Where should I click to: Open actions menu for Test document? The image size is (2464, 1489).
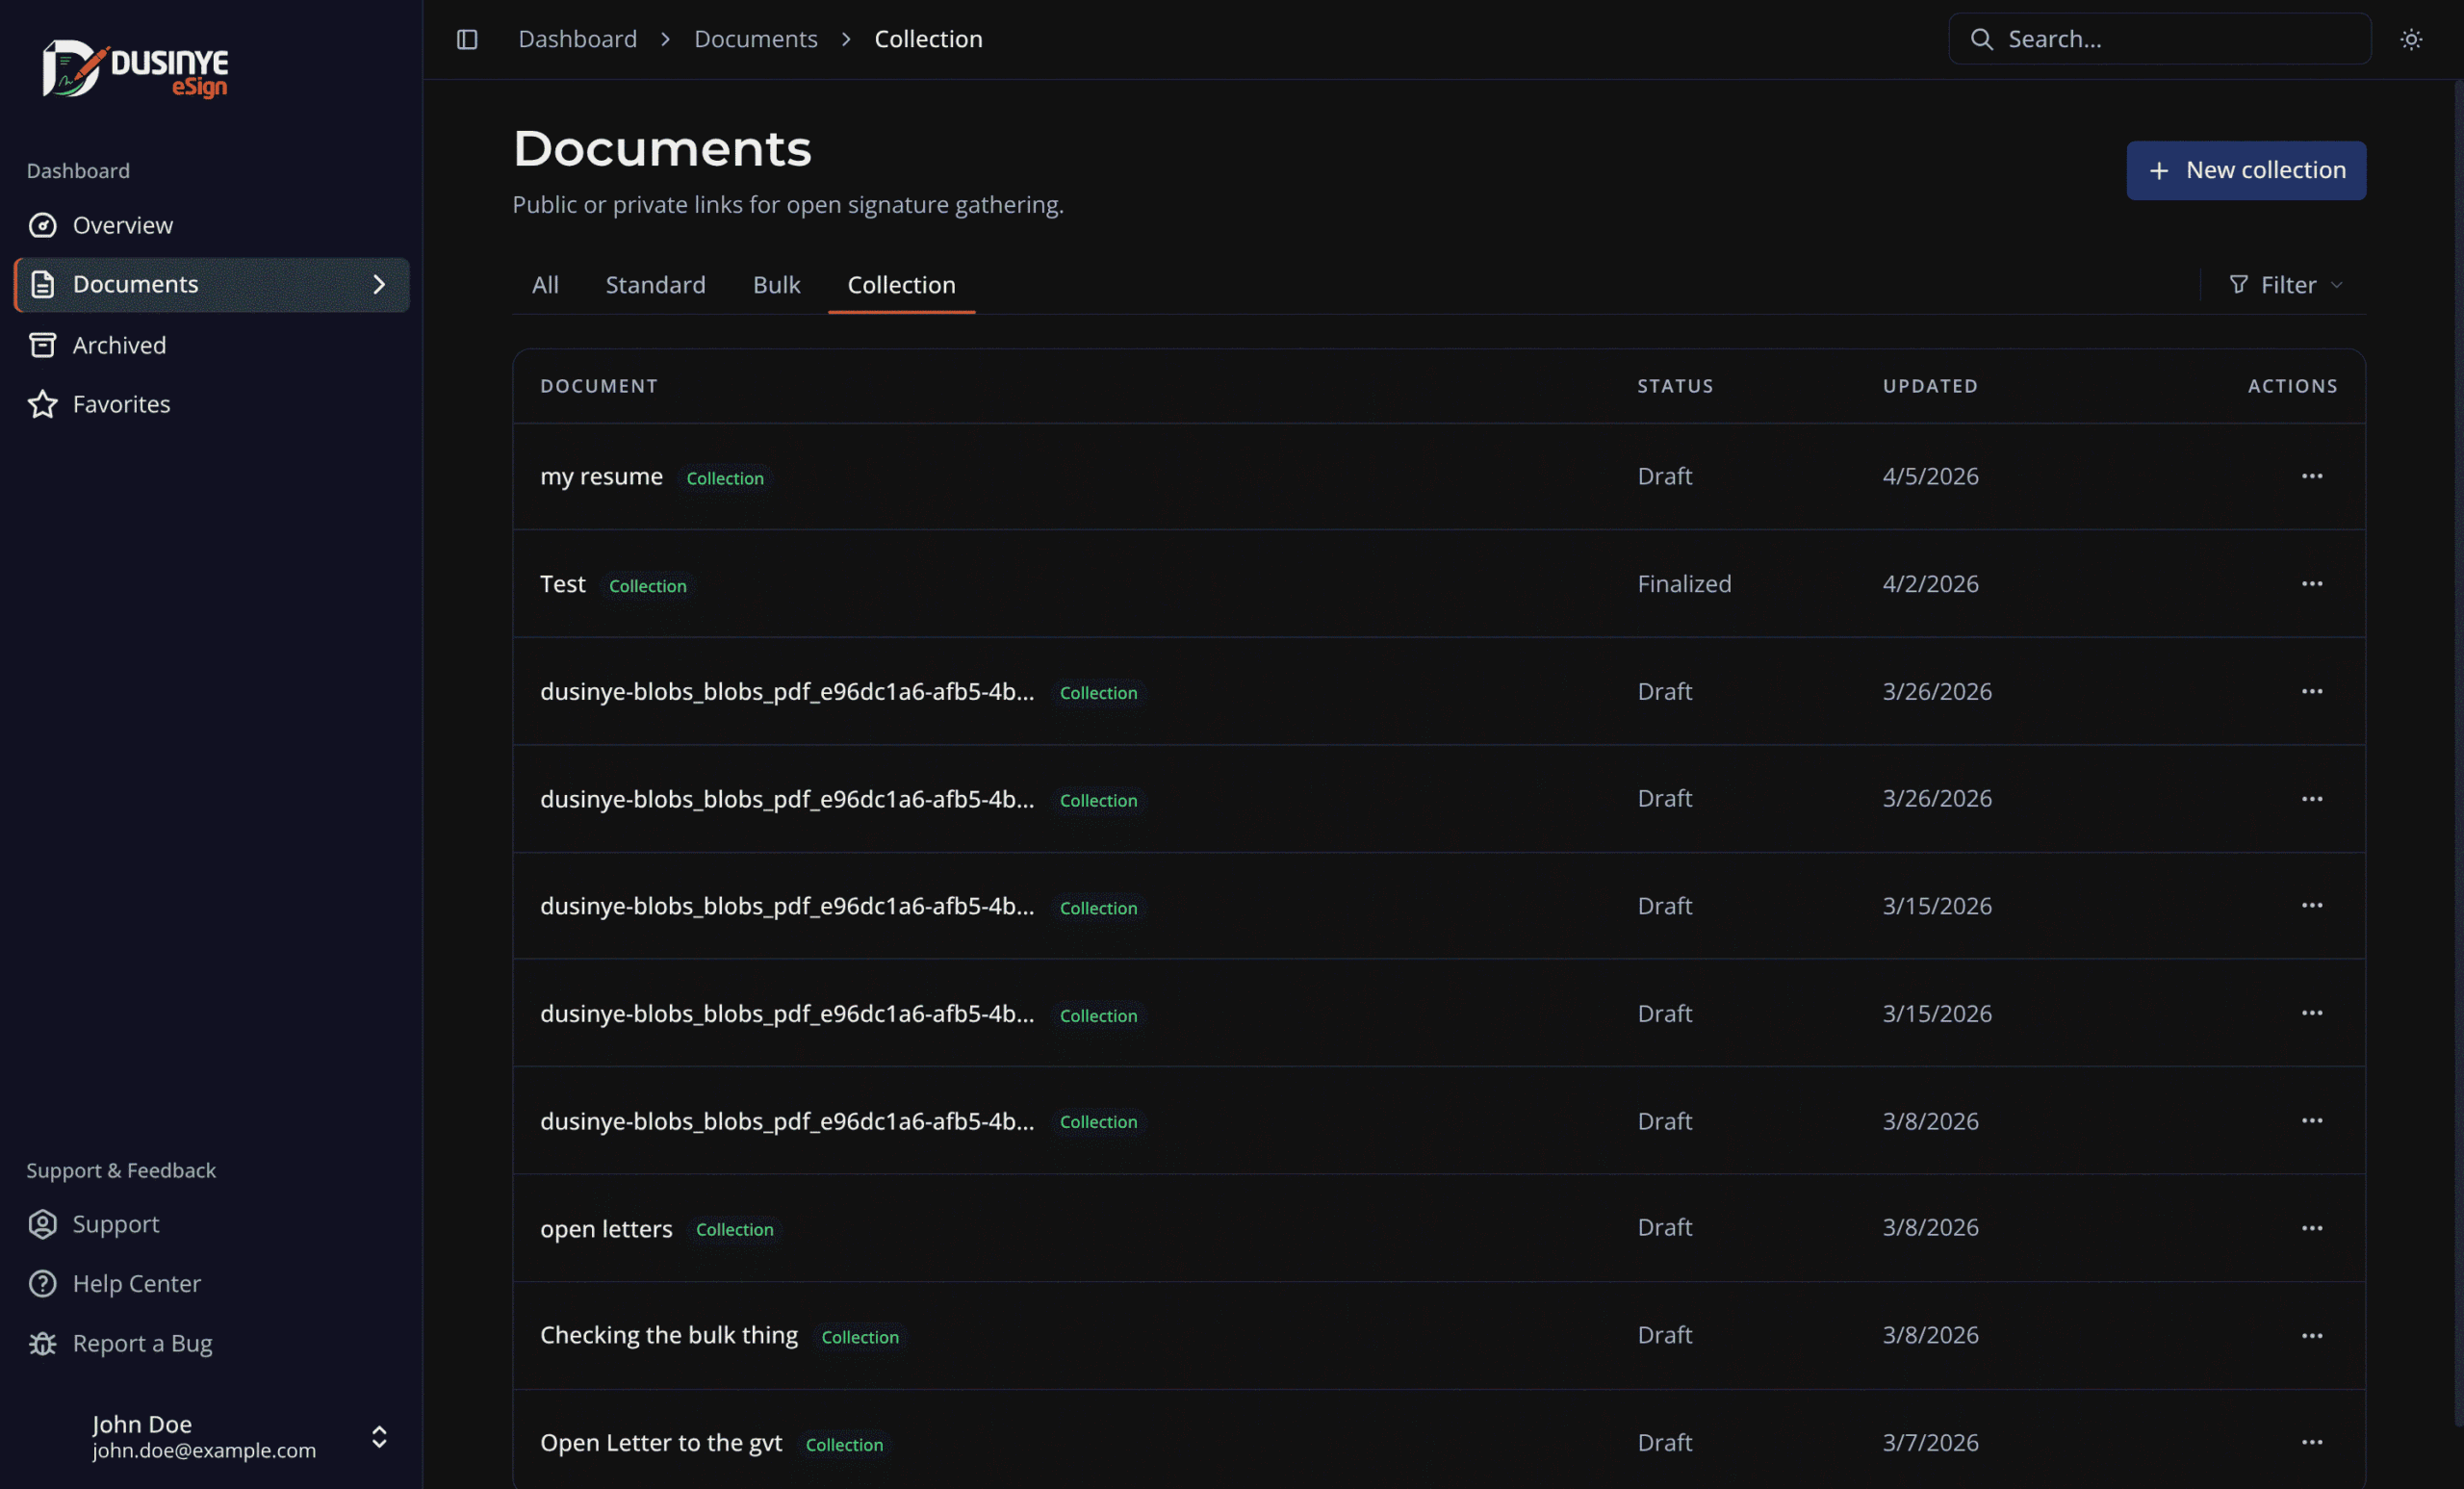point(2312,584)
